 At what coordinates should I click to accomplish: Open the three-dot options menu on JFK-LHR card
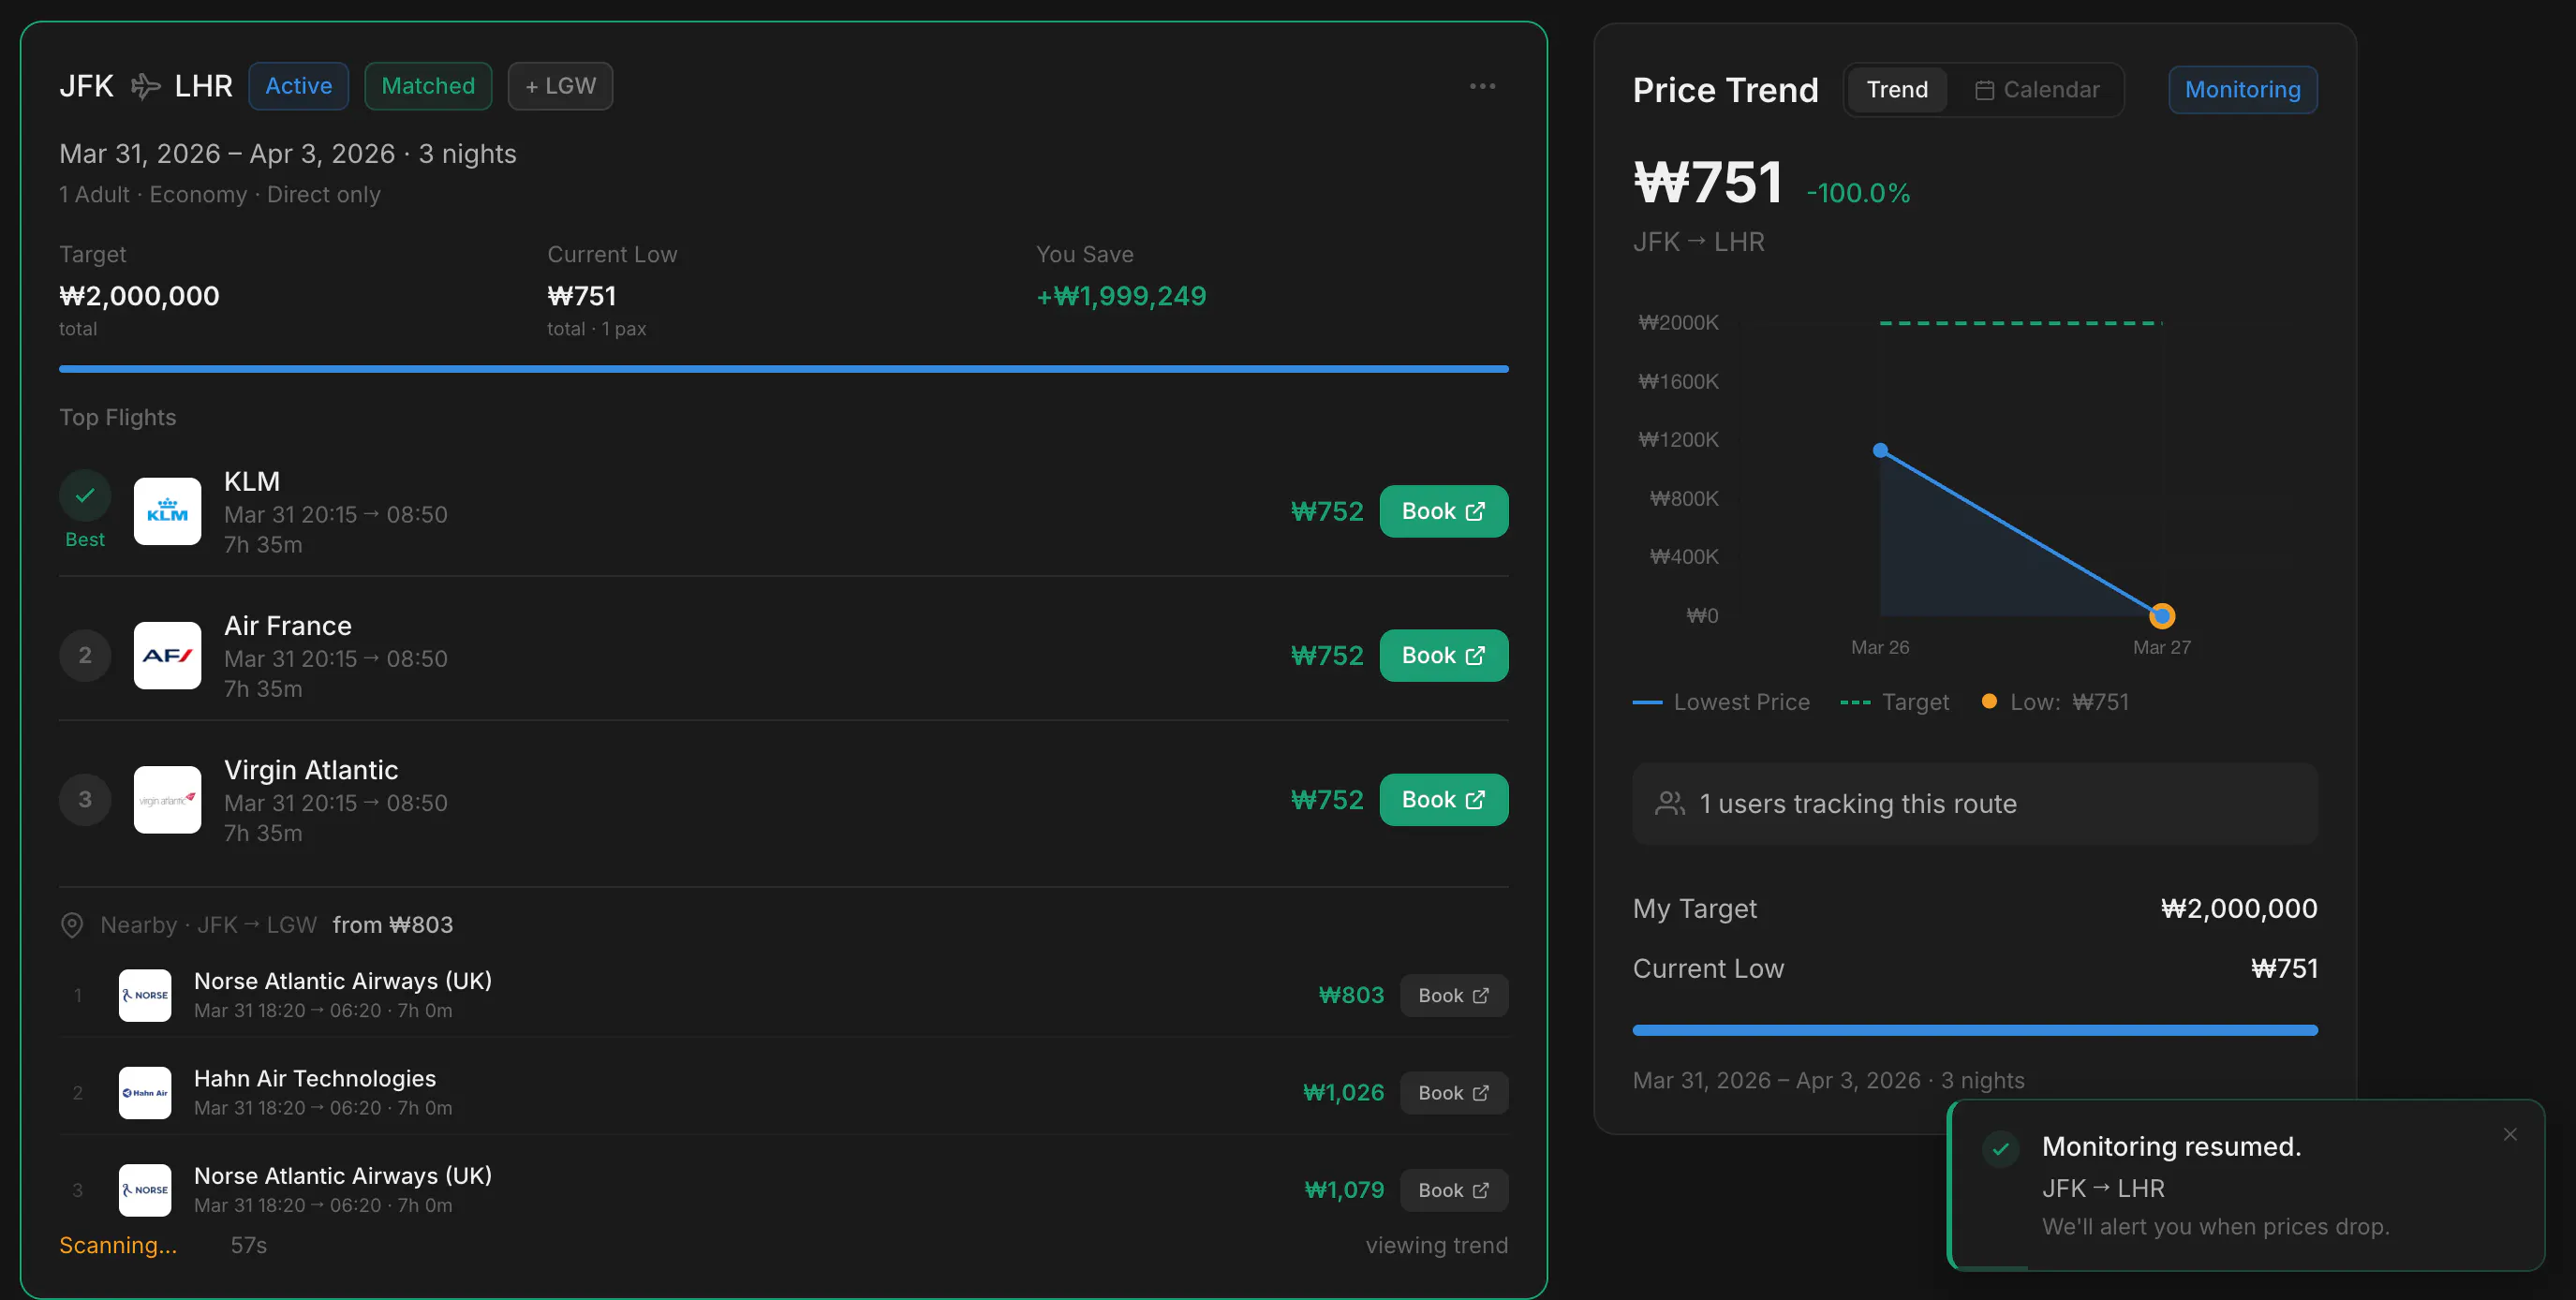(1482, 86)
